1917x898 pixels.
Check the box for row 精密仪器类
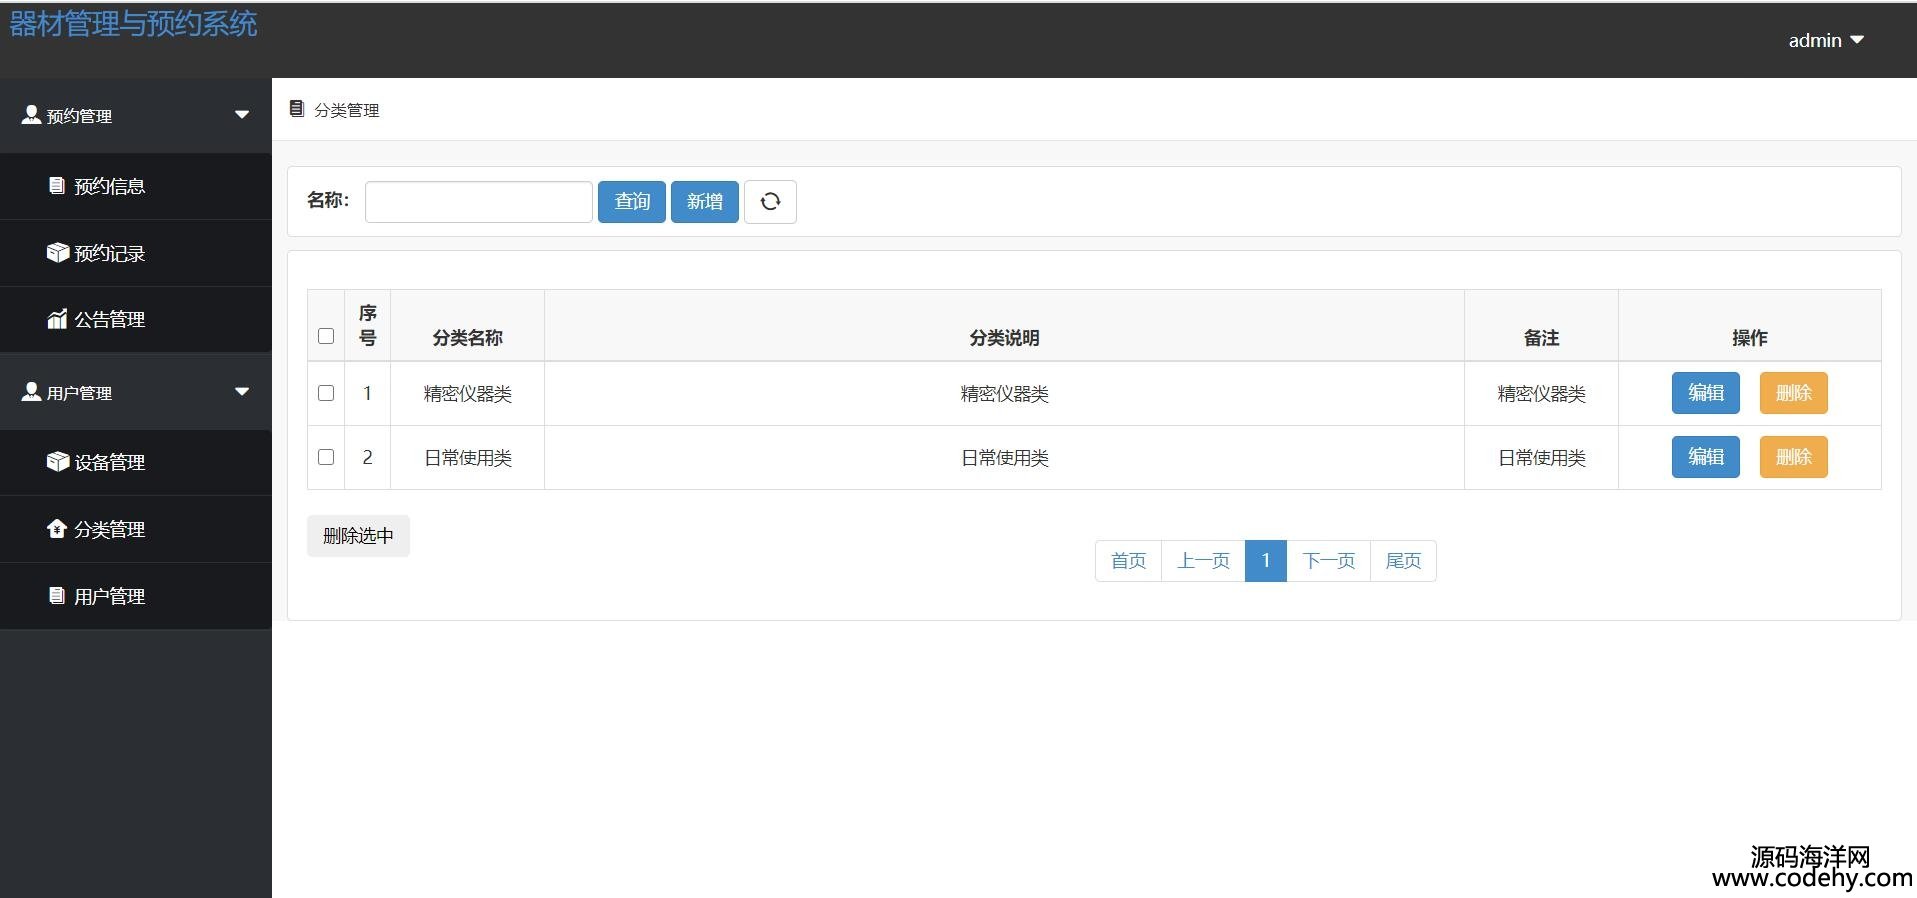326,393
